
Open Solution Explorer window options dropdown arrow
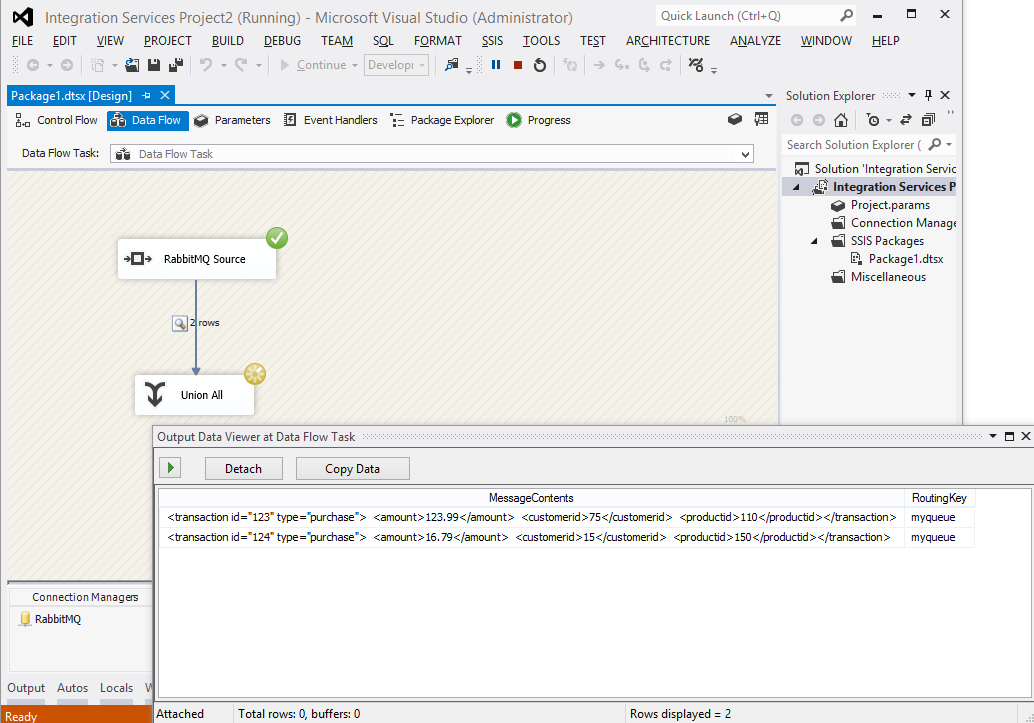911,95
